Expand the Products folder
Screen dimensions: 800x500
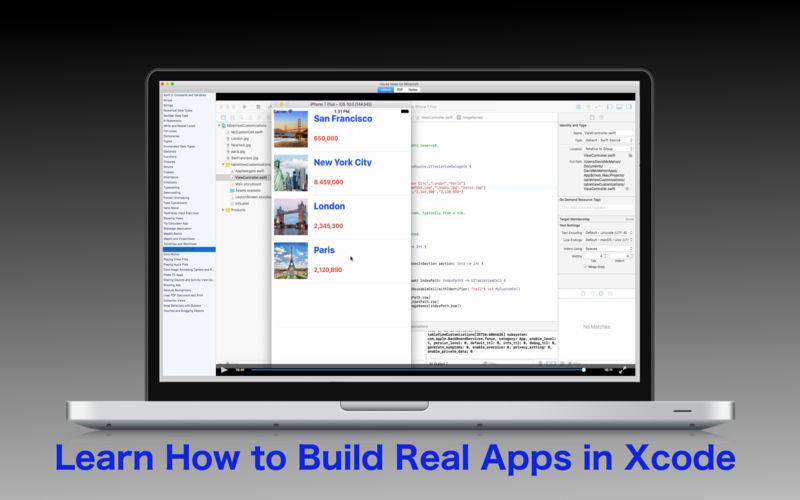[223, 210]
